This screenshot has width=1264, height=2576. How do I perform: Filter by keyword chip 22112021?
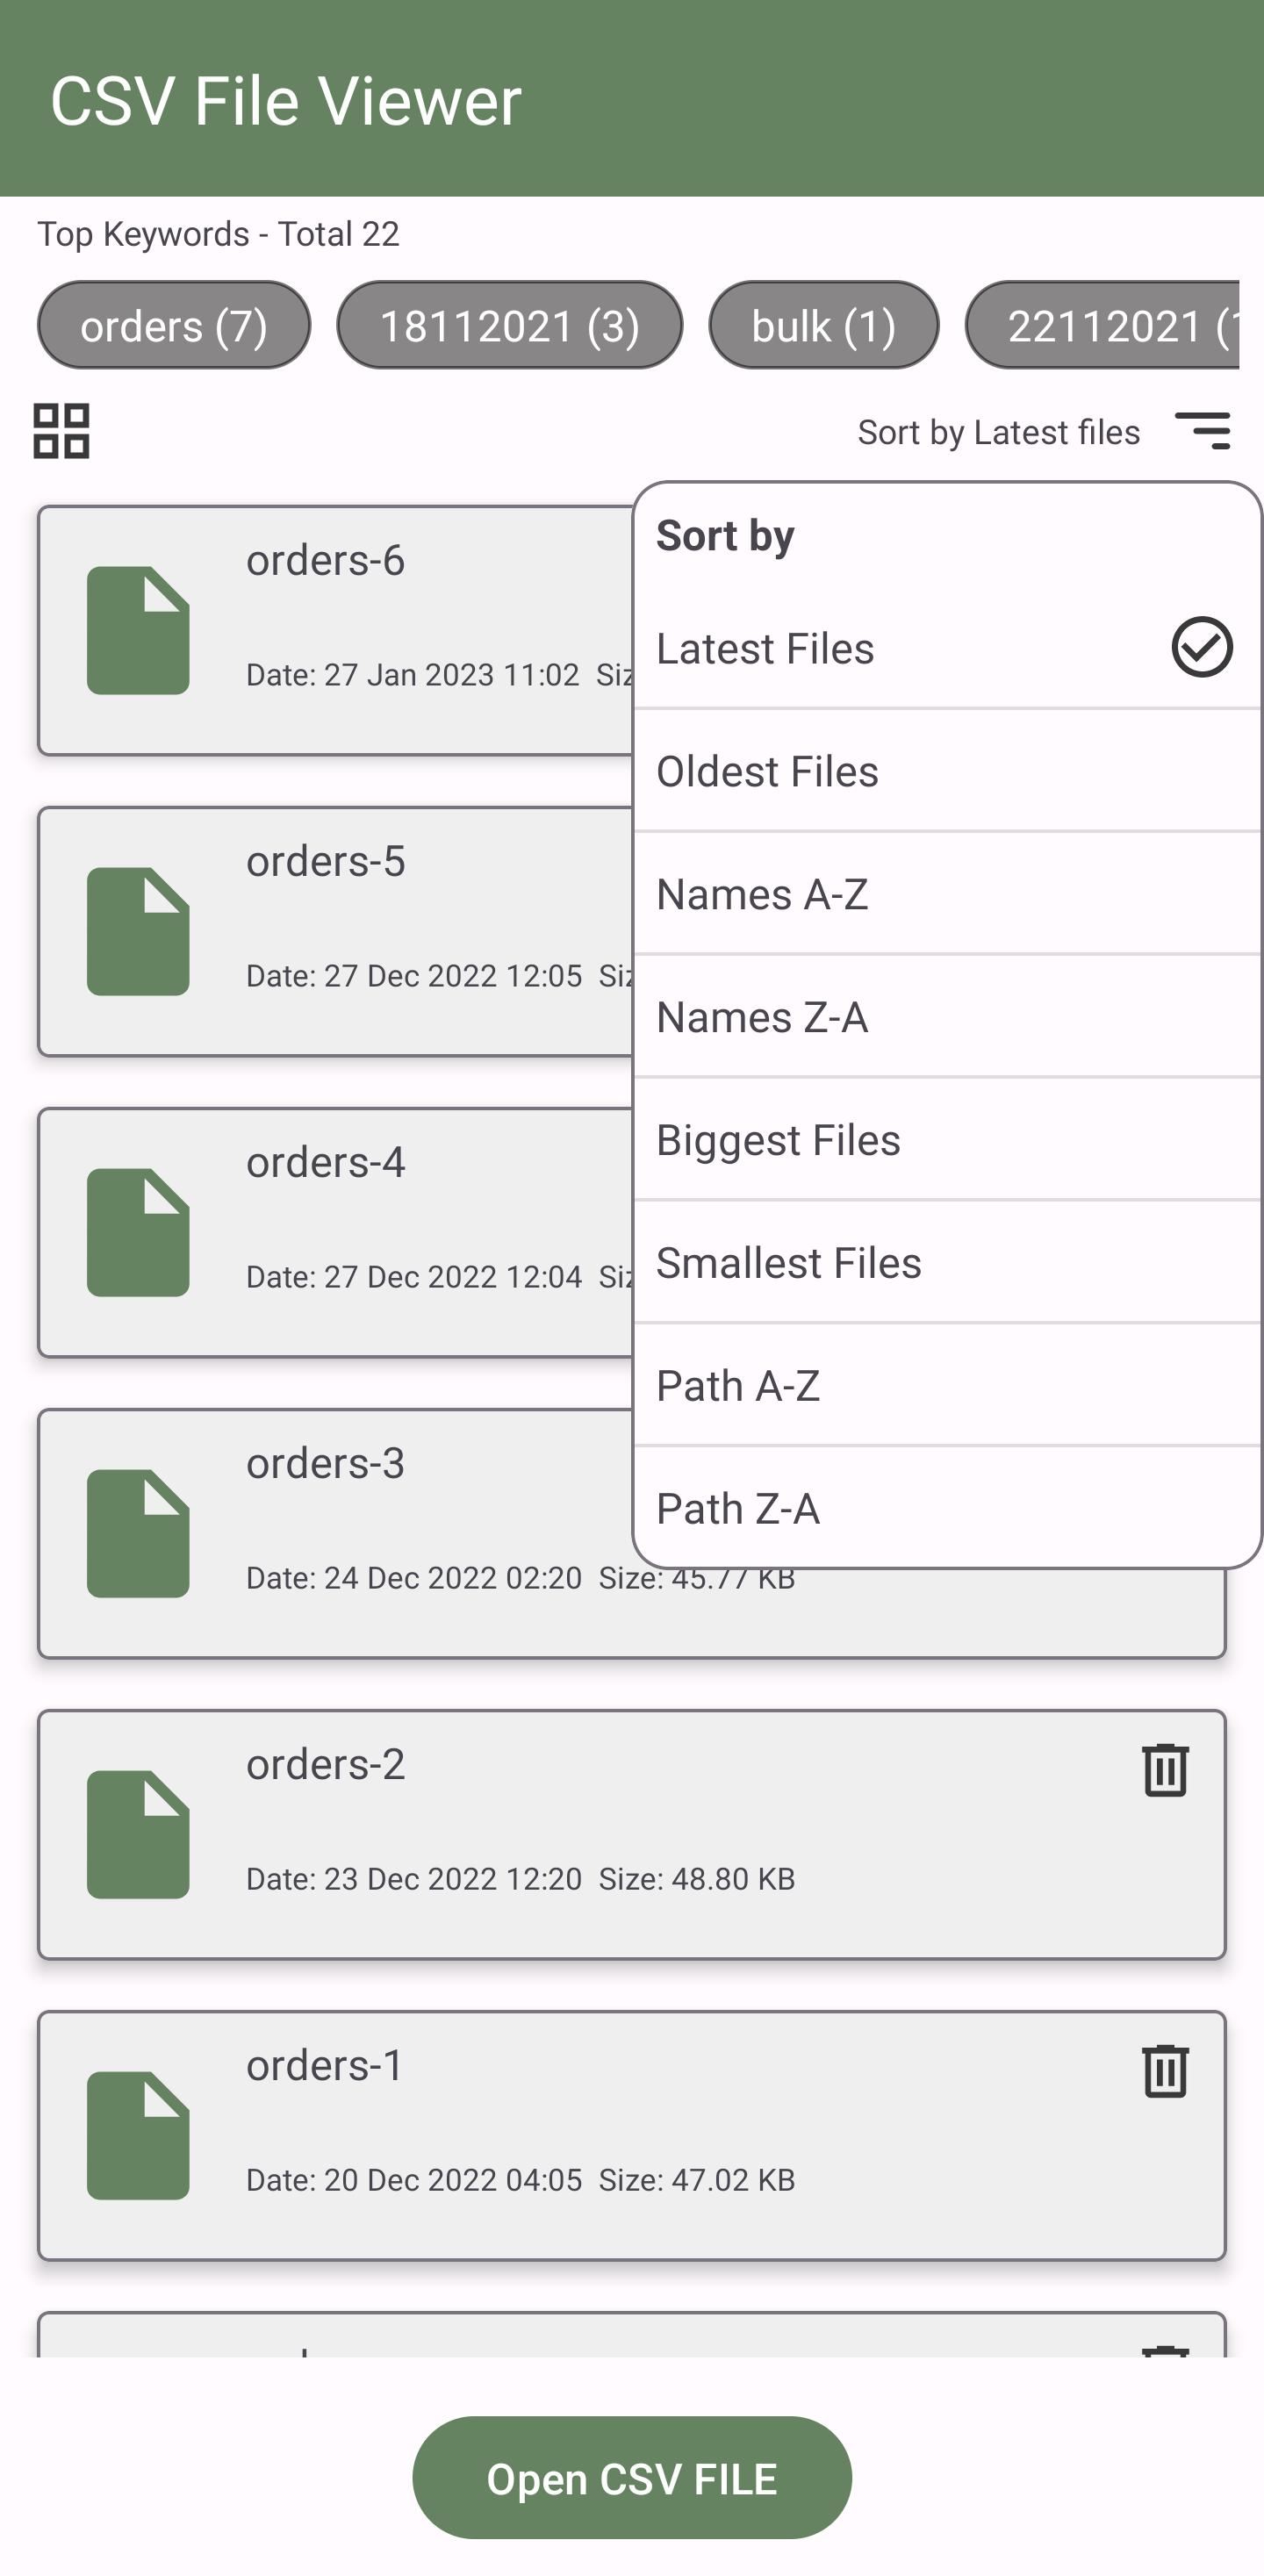1102,325
